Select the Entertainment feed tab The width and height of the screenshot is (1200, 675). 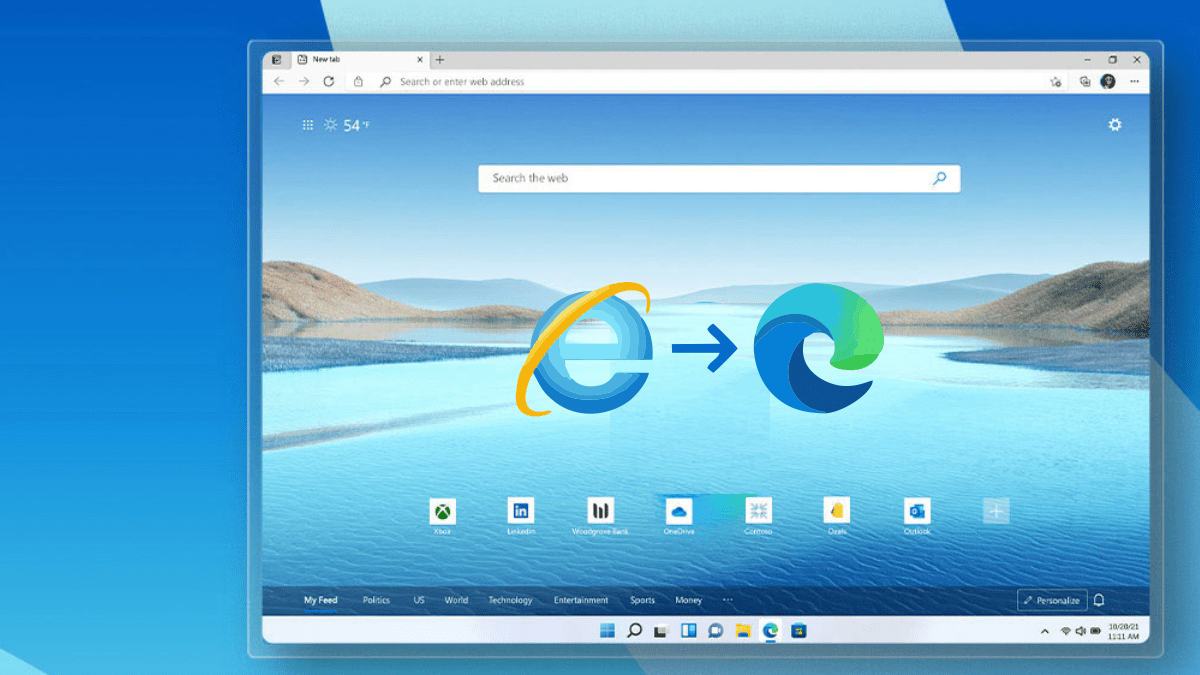click(580, 600)
